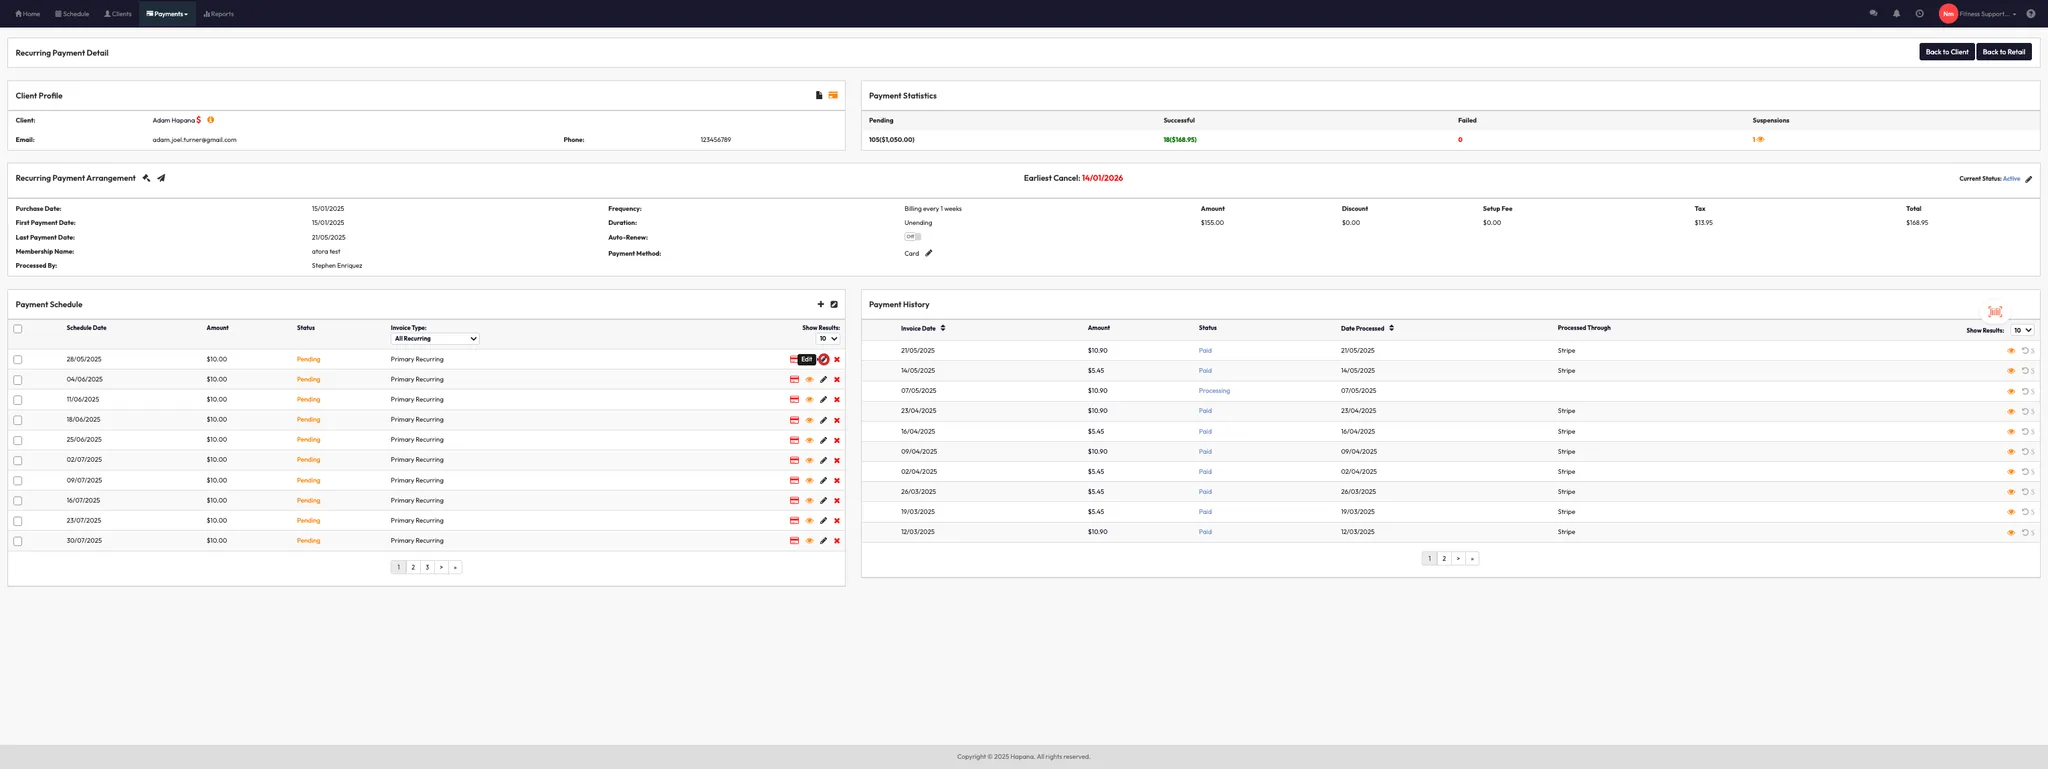Click the barcode scanner icon in Payment History
Screen dimensions: 2048x769
tap(1994, 312)
